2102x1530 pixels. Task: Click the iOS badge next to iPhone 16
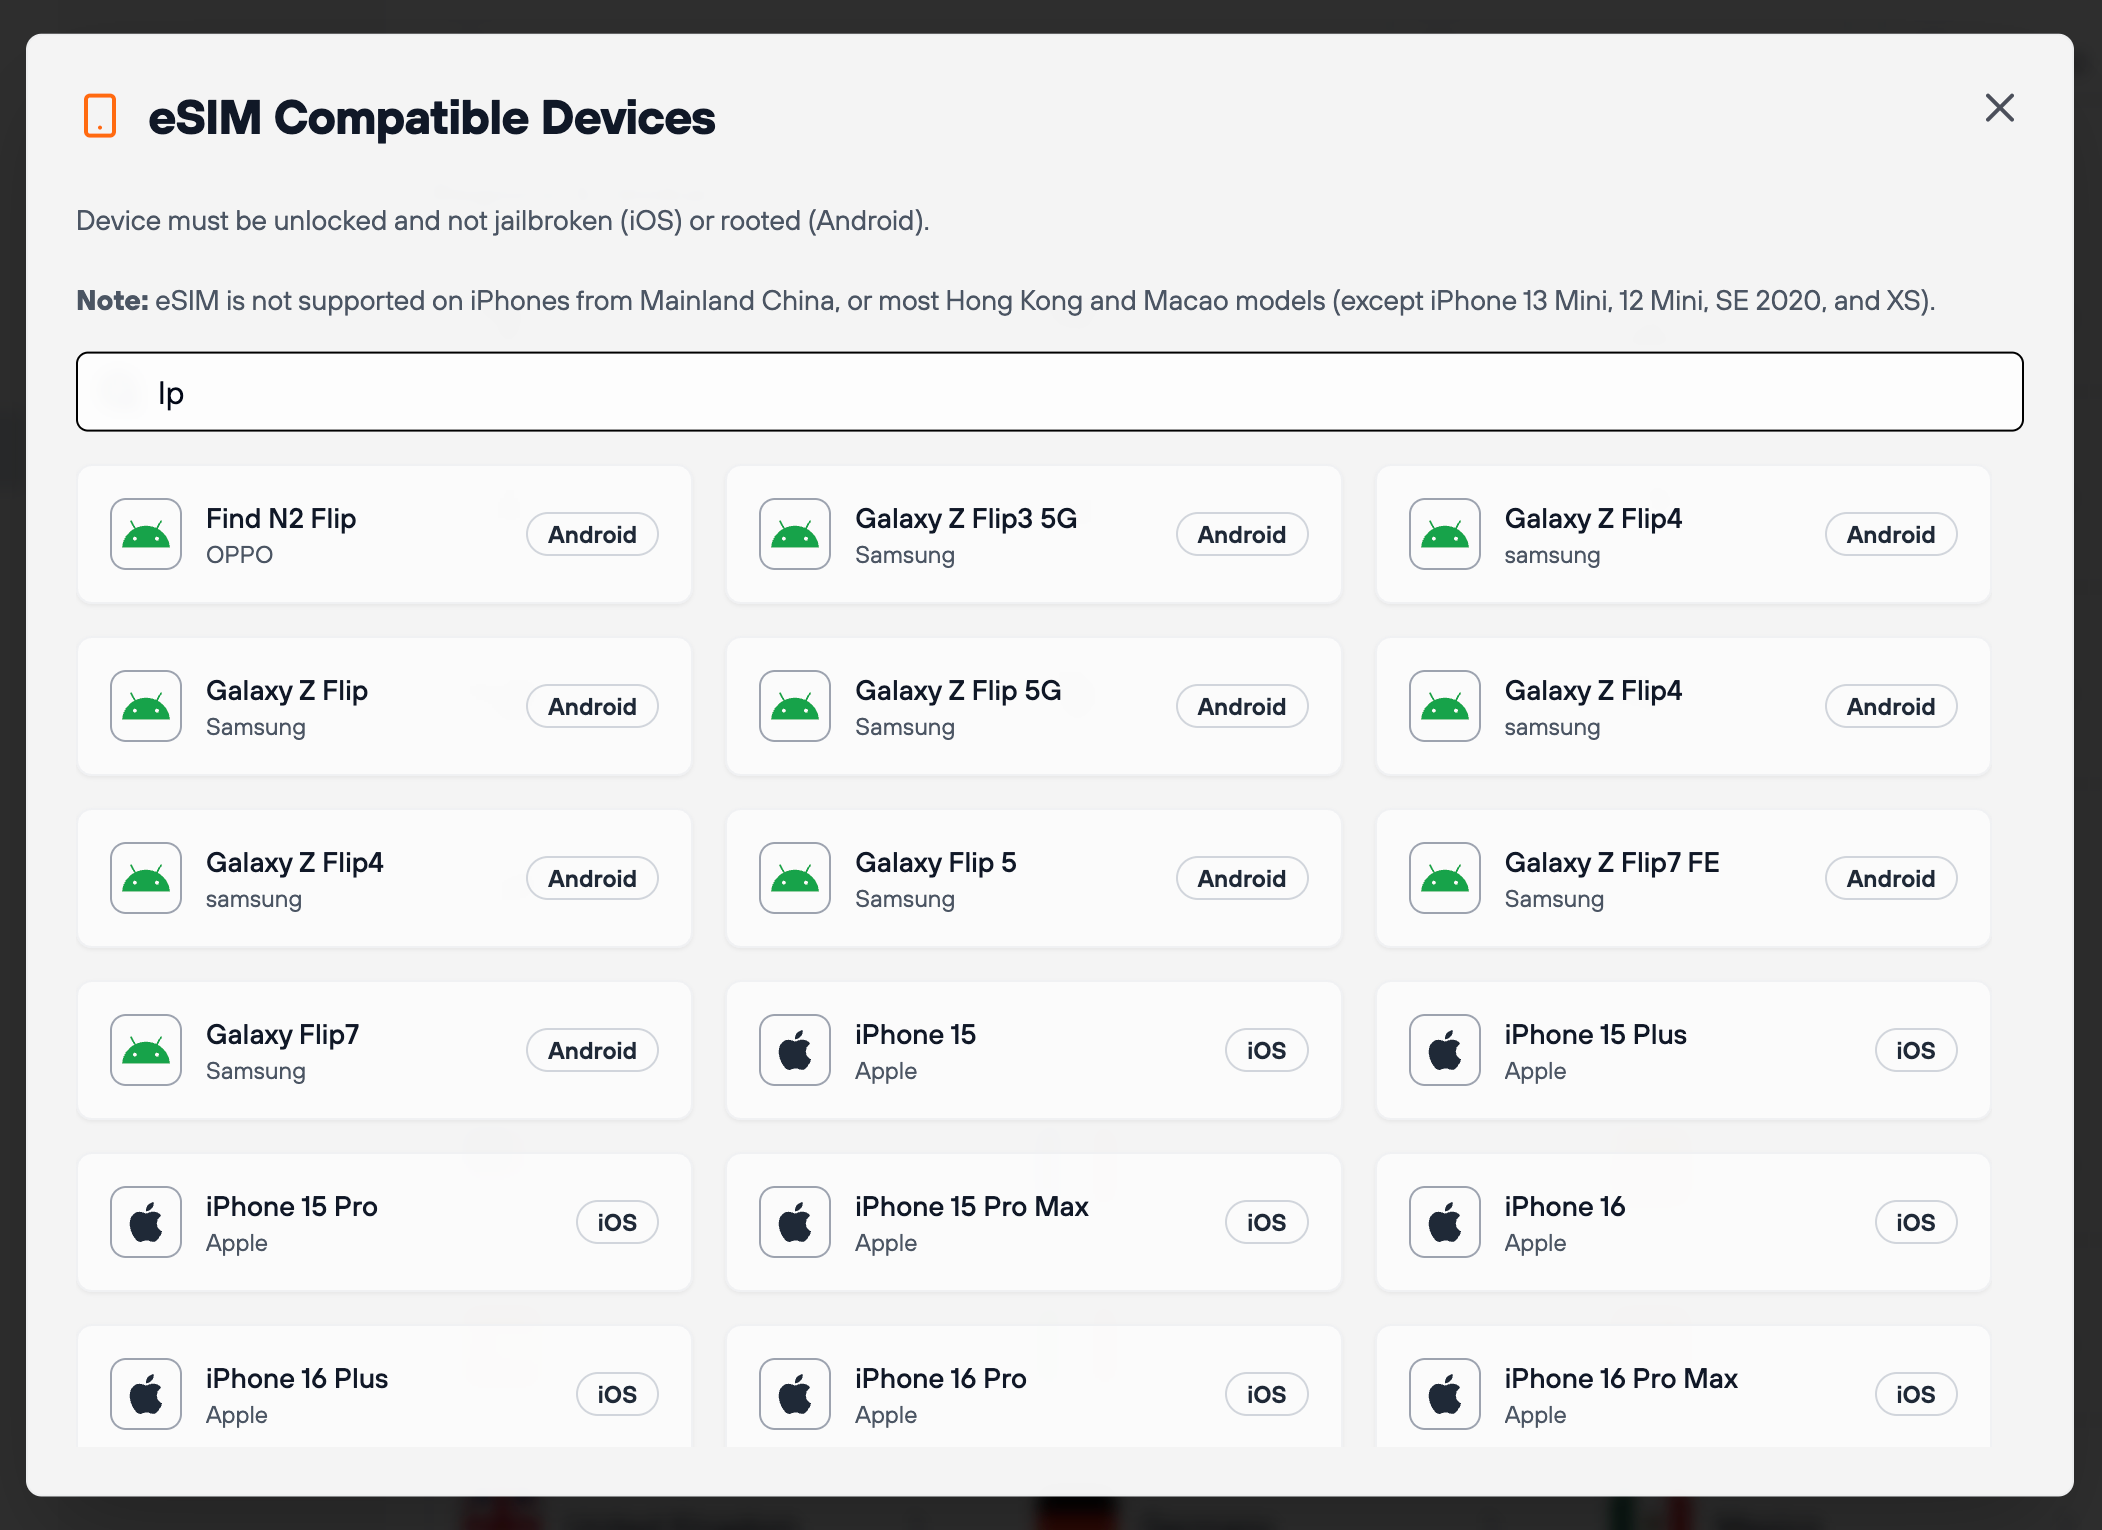click(1915, 1221)
